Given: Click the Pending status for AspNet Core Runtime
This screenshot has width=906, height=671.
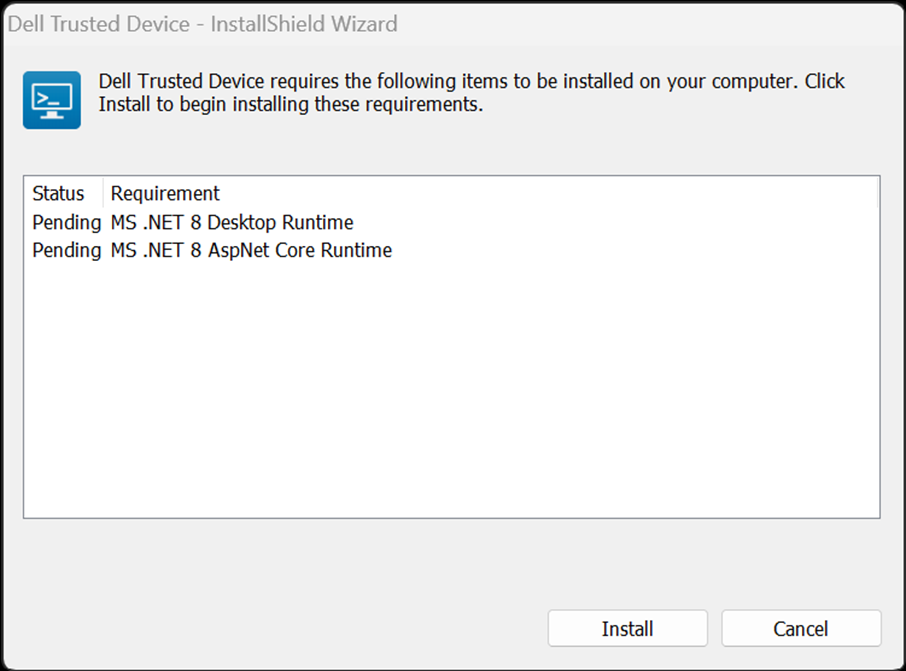Looking at the screenshot, I should [x=66, y=250].
